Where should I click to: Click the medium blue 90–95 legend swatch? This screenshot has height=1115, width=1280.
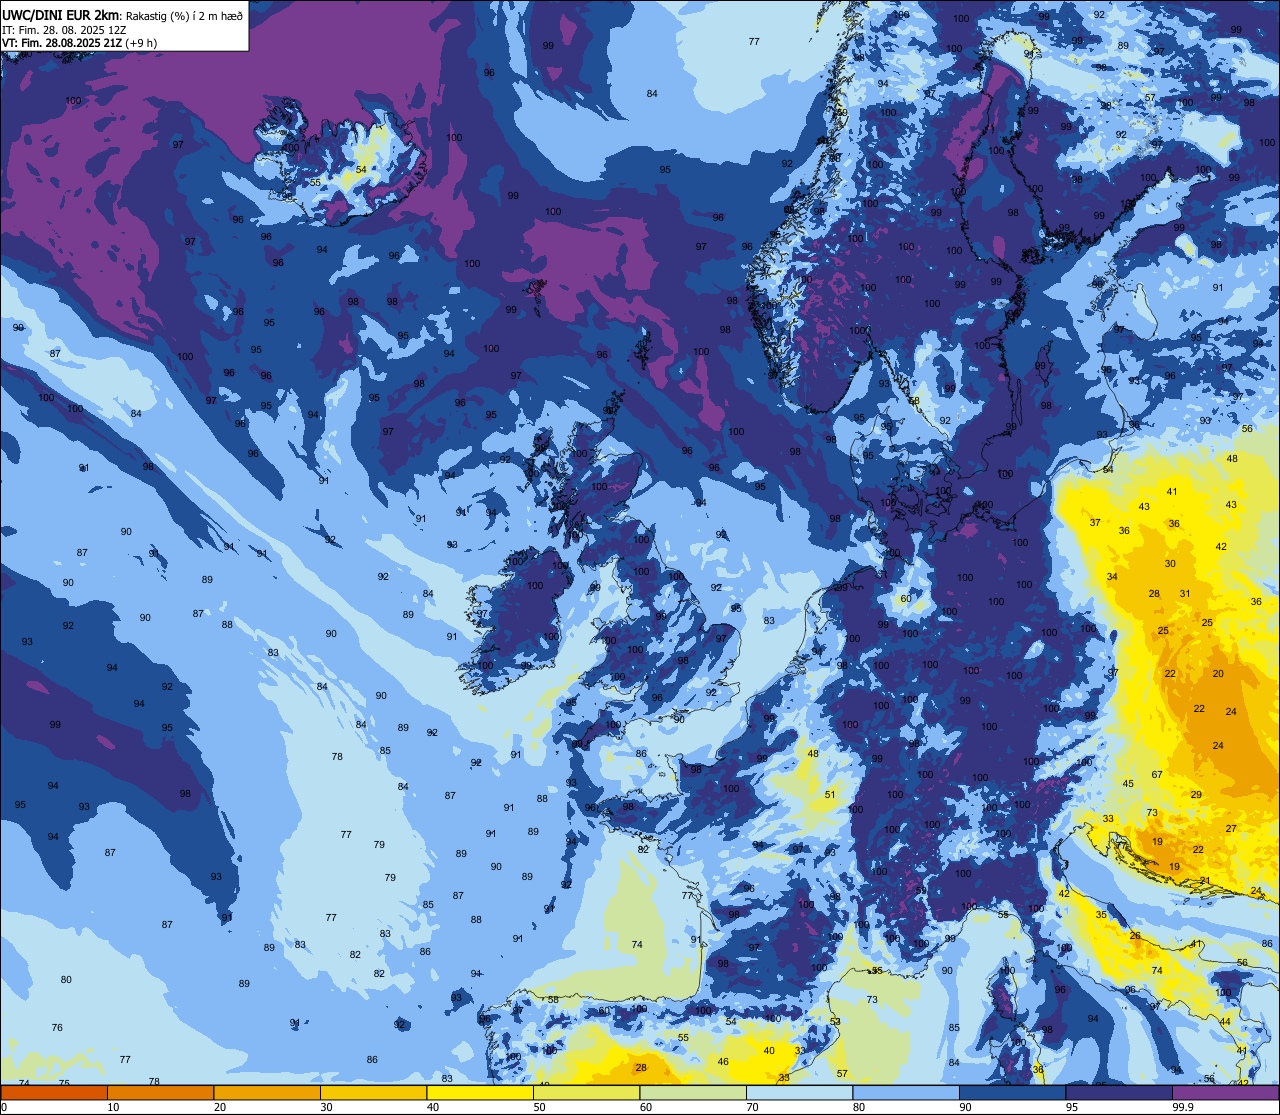click(1012, 1092)
